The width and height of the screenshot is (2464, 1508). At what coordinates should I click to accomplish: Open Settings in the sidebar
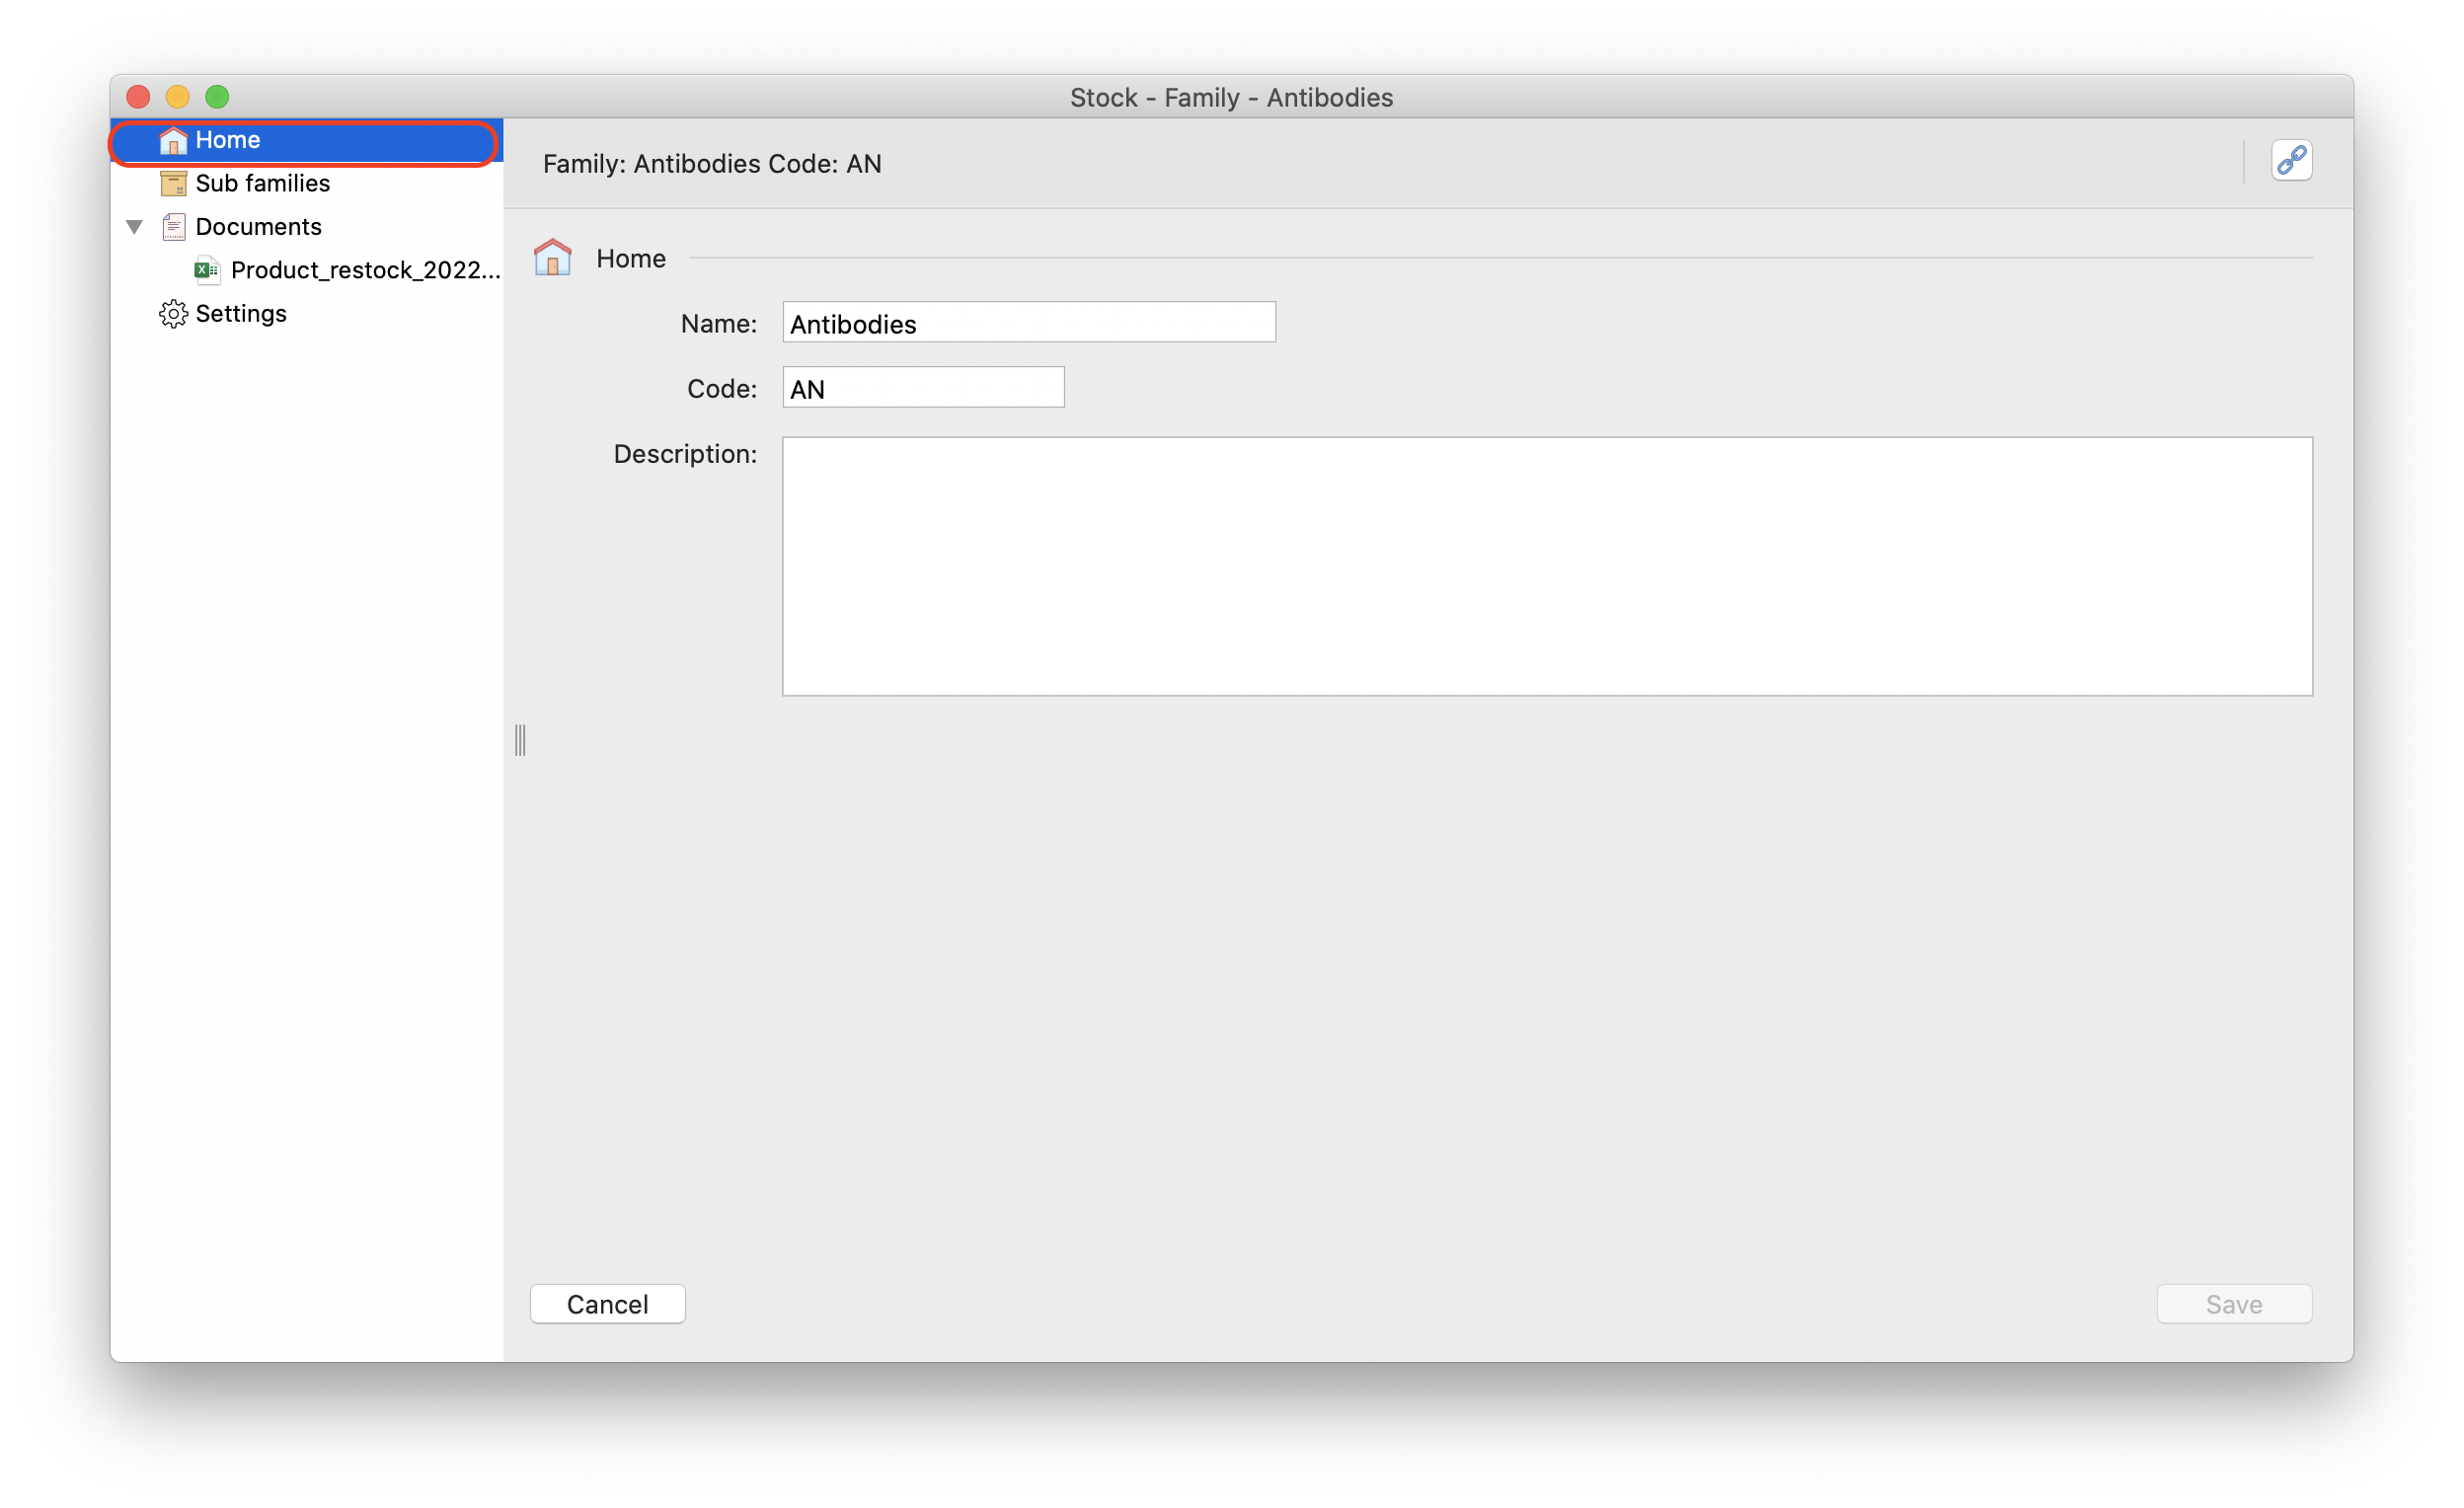306,314
